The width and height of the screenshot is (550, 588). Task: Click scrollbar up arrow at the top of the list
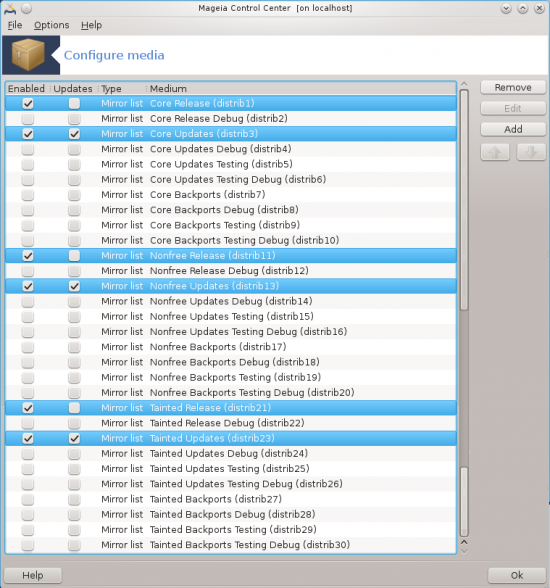click(464, 84)
